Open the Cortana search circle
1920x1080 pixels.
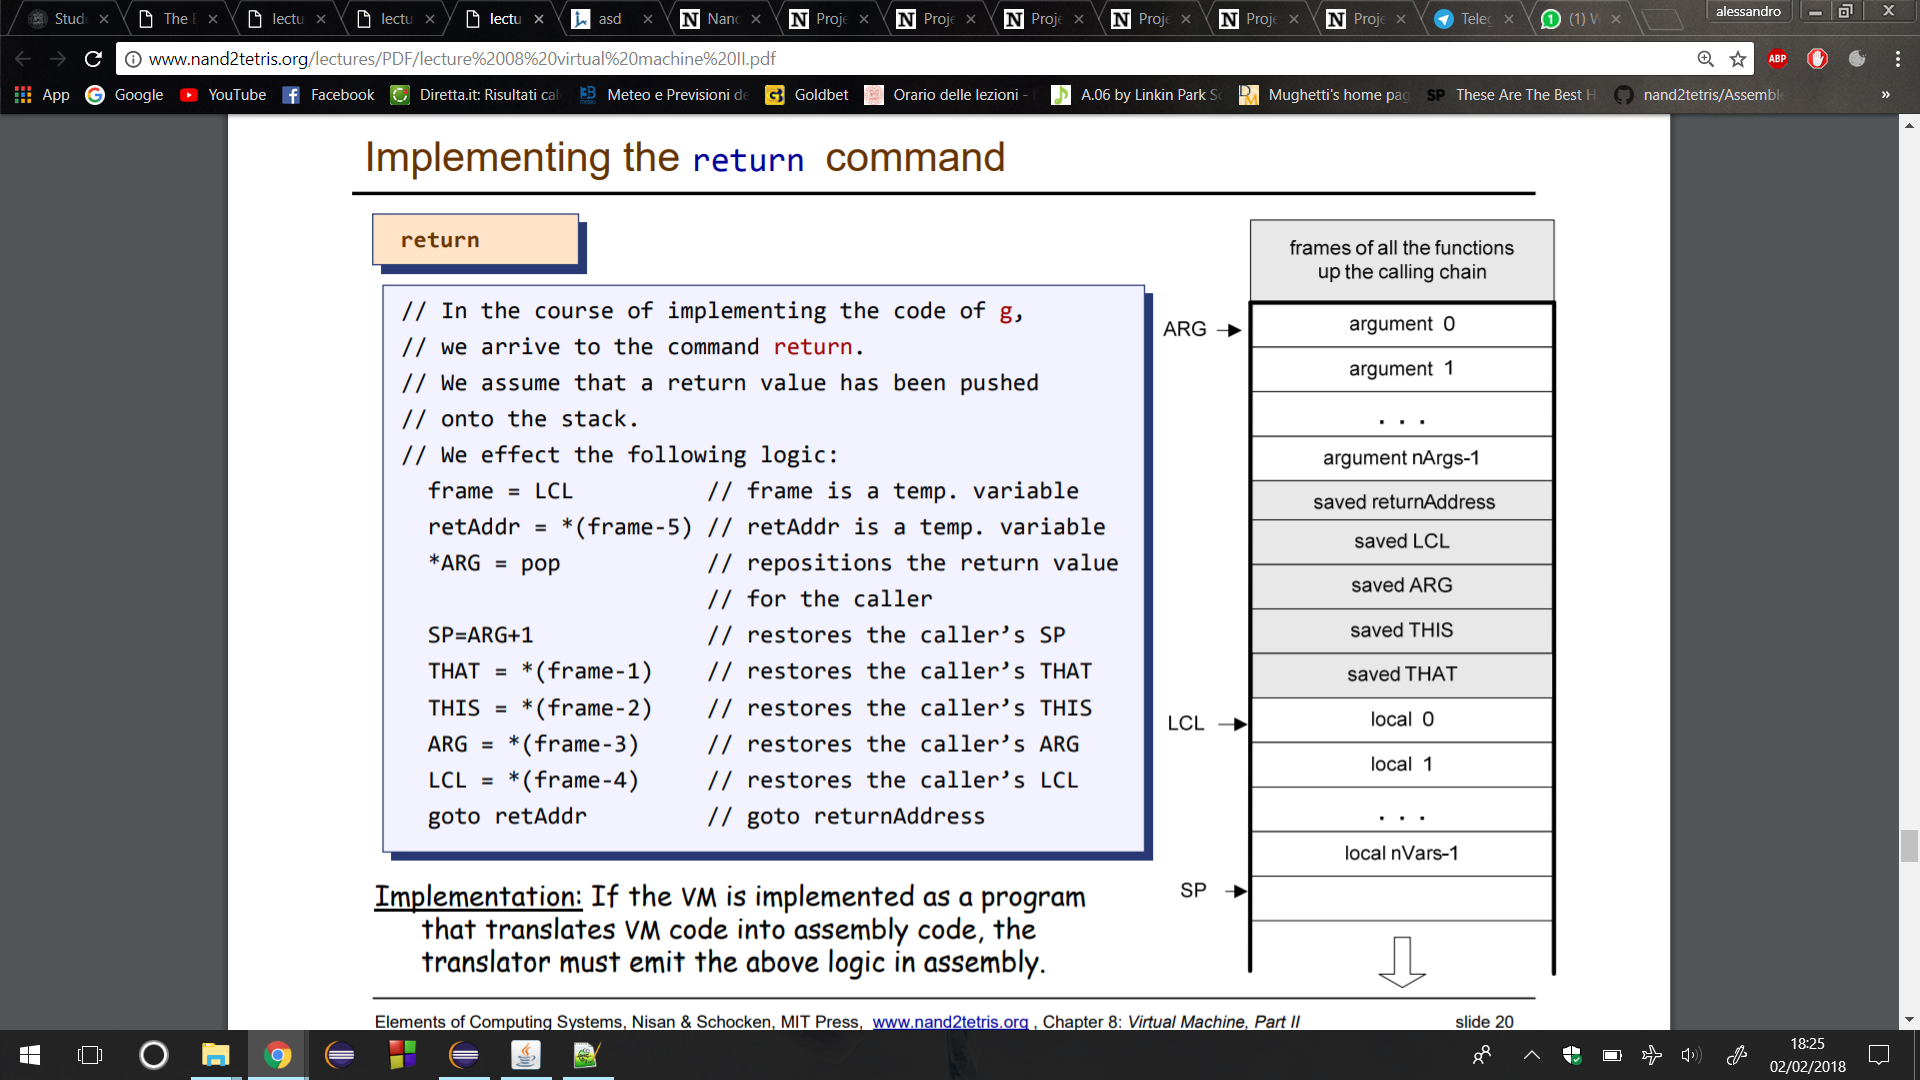154,1055
